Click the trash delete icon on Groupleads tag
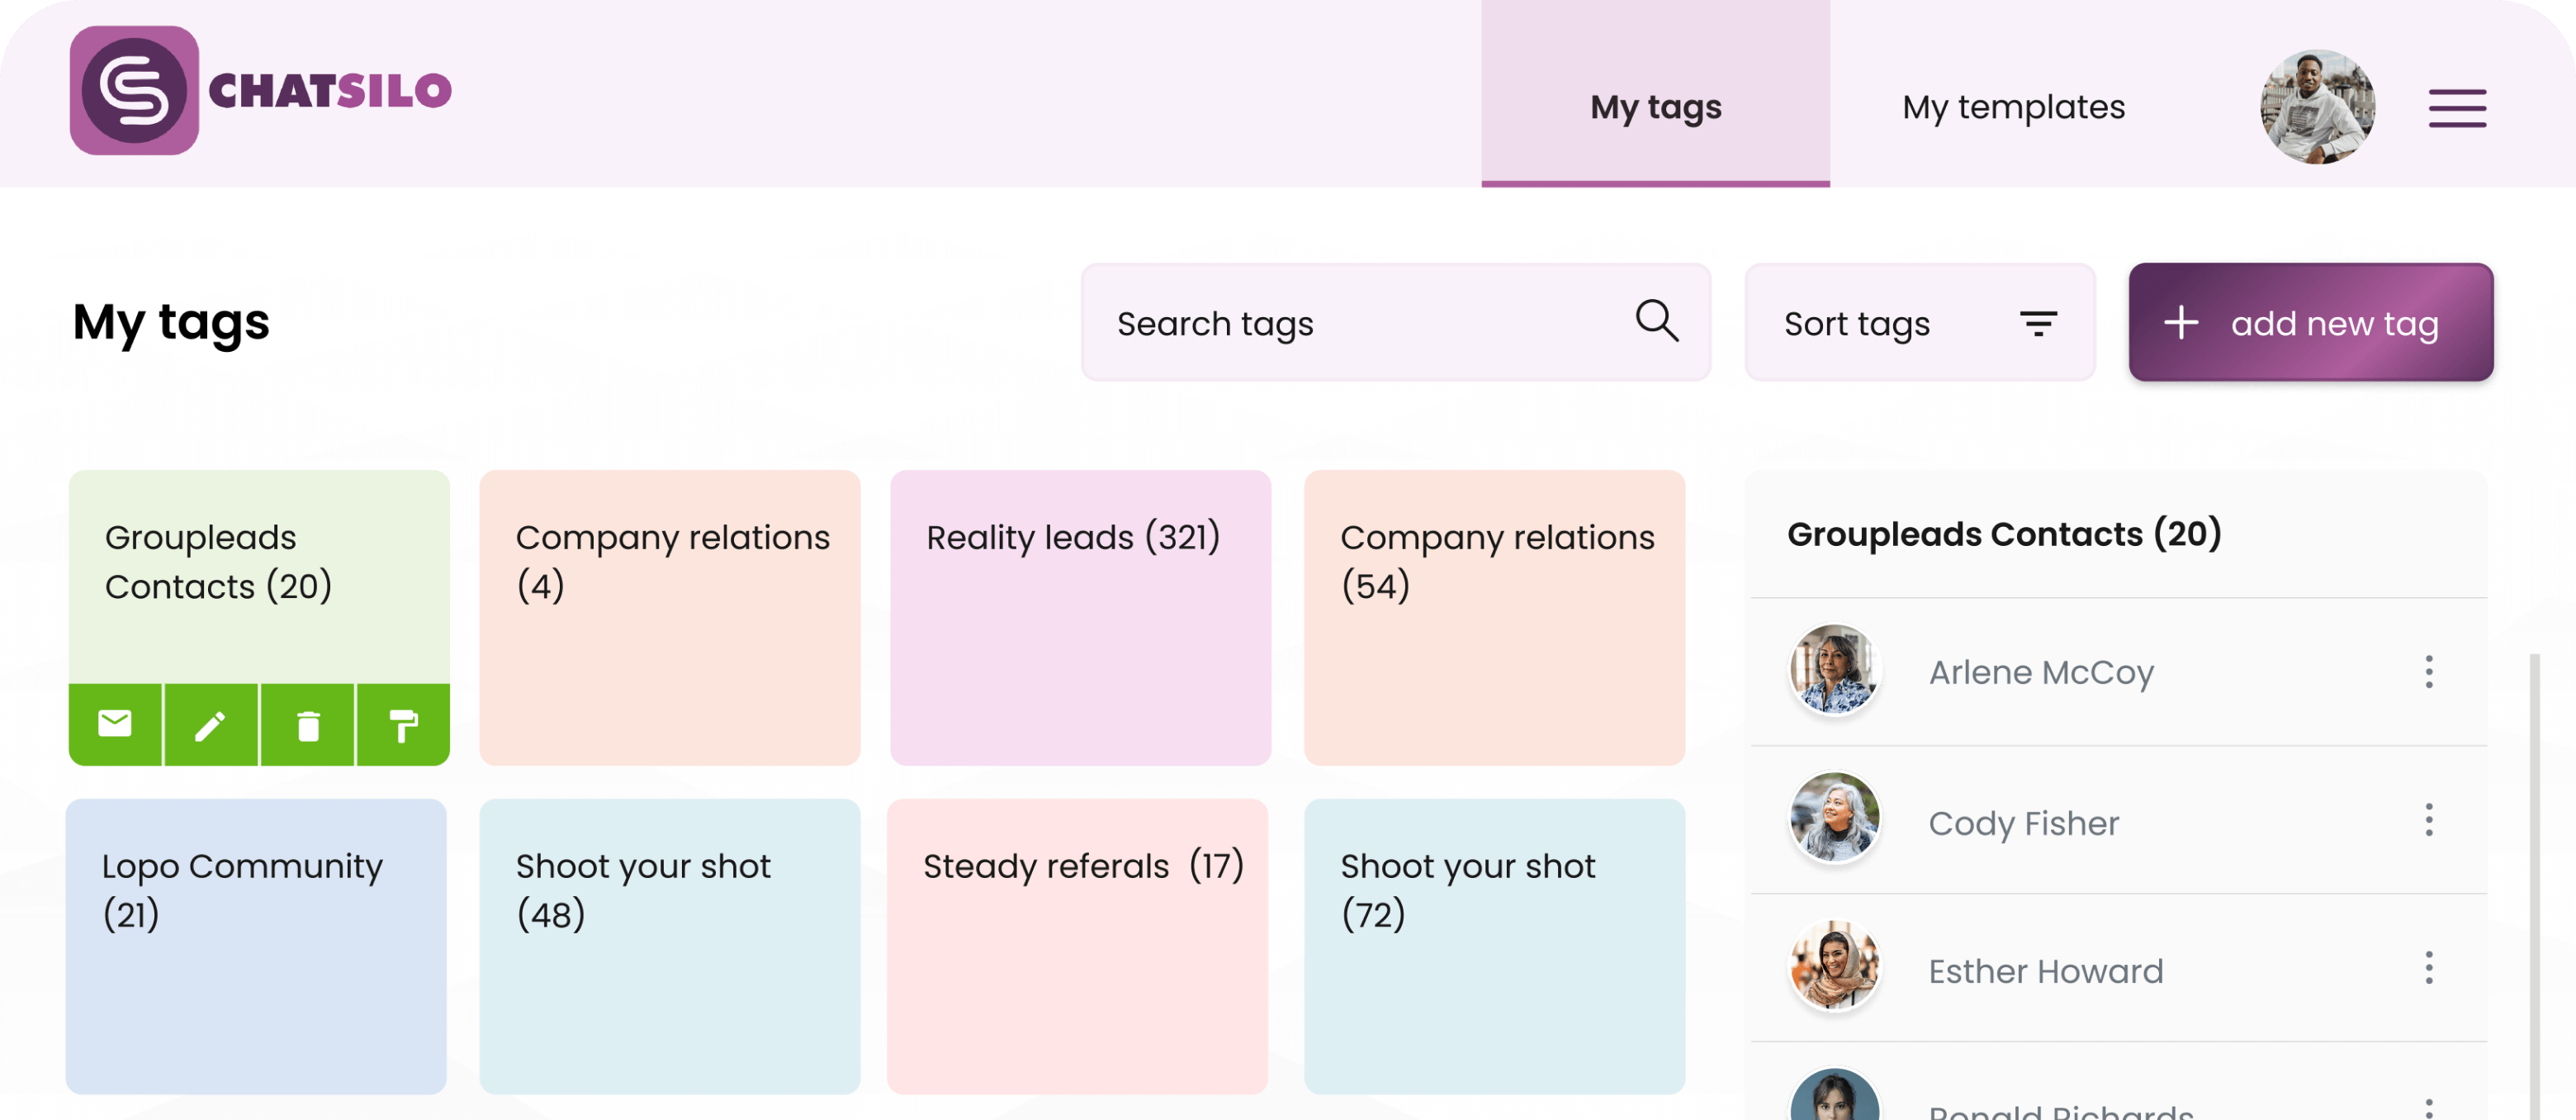This screenshot has width=2576, height=1120. point(308,725)
